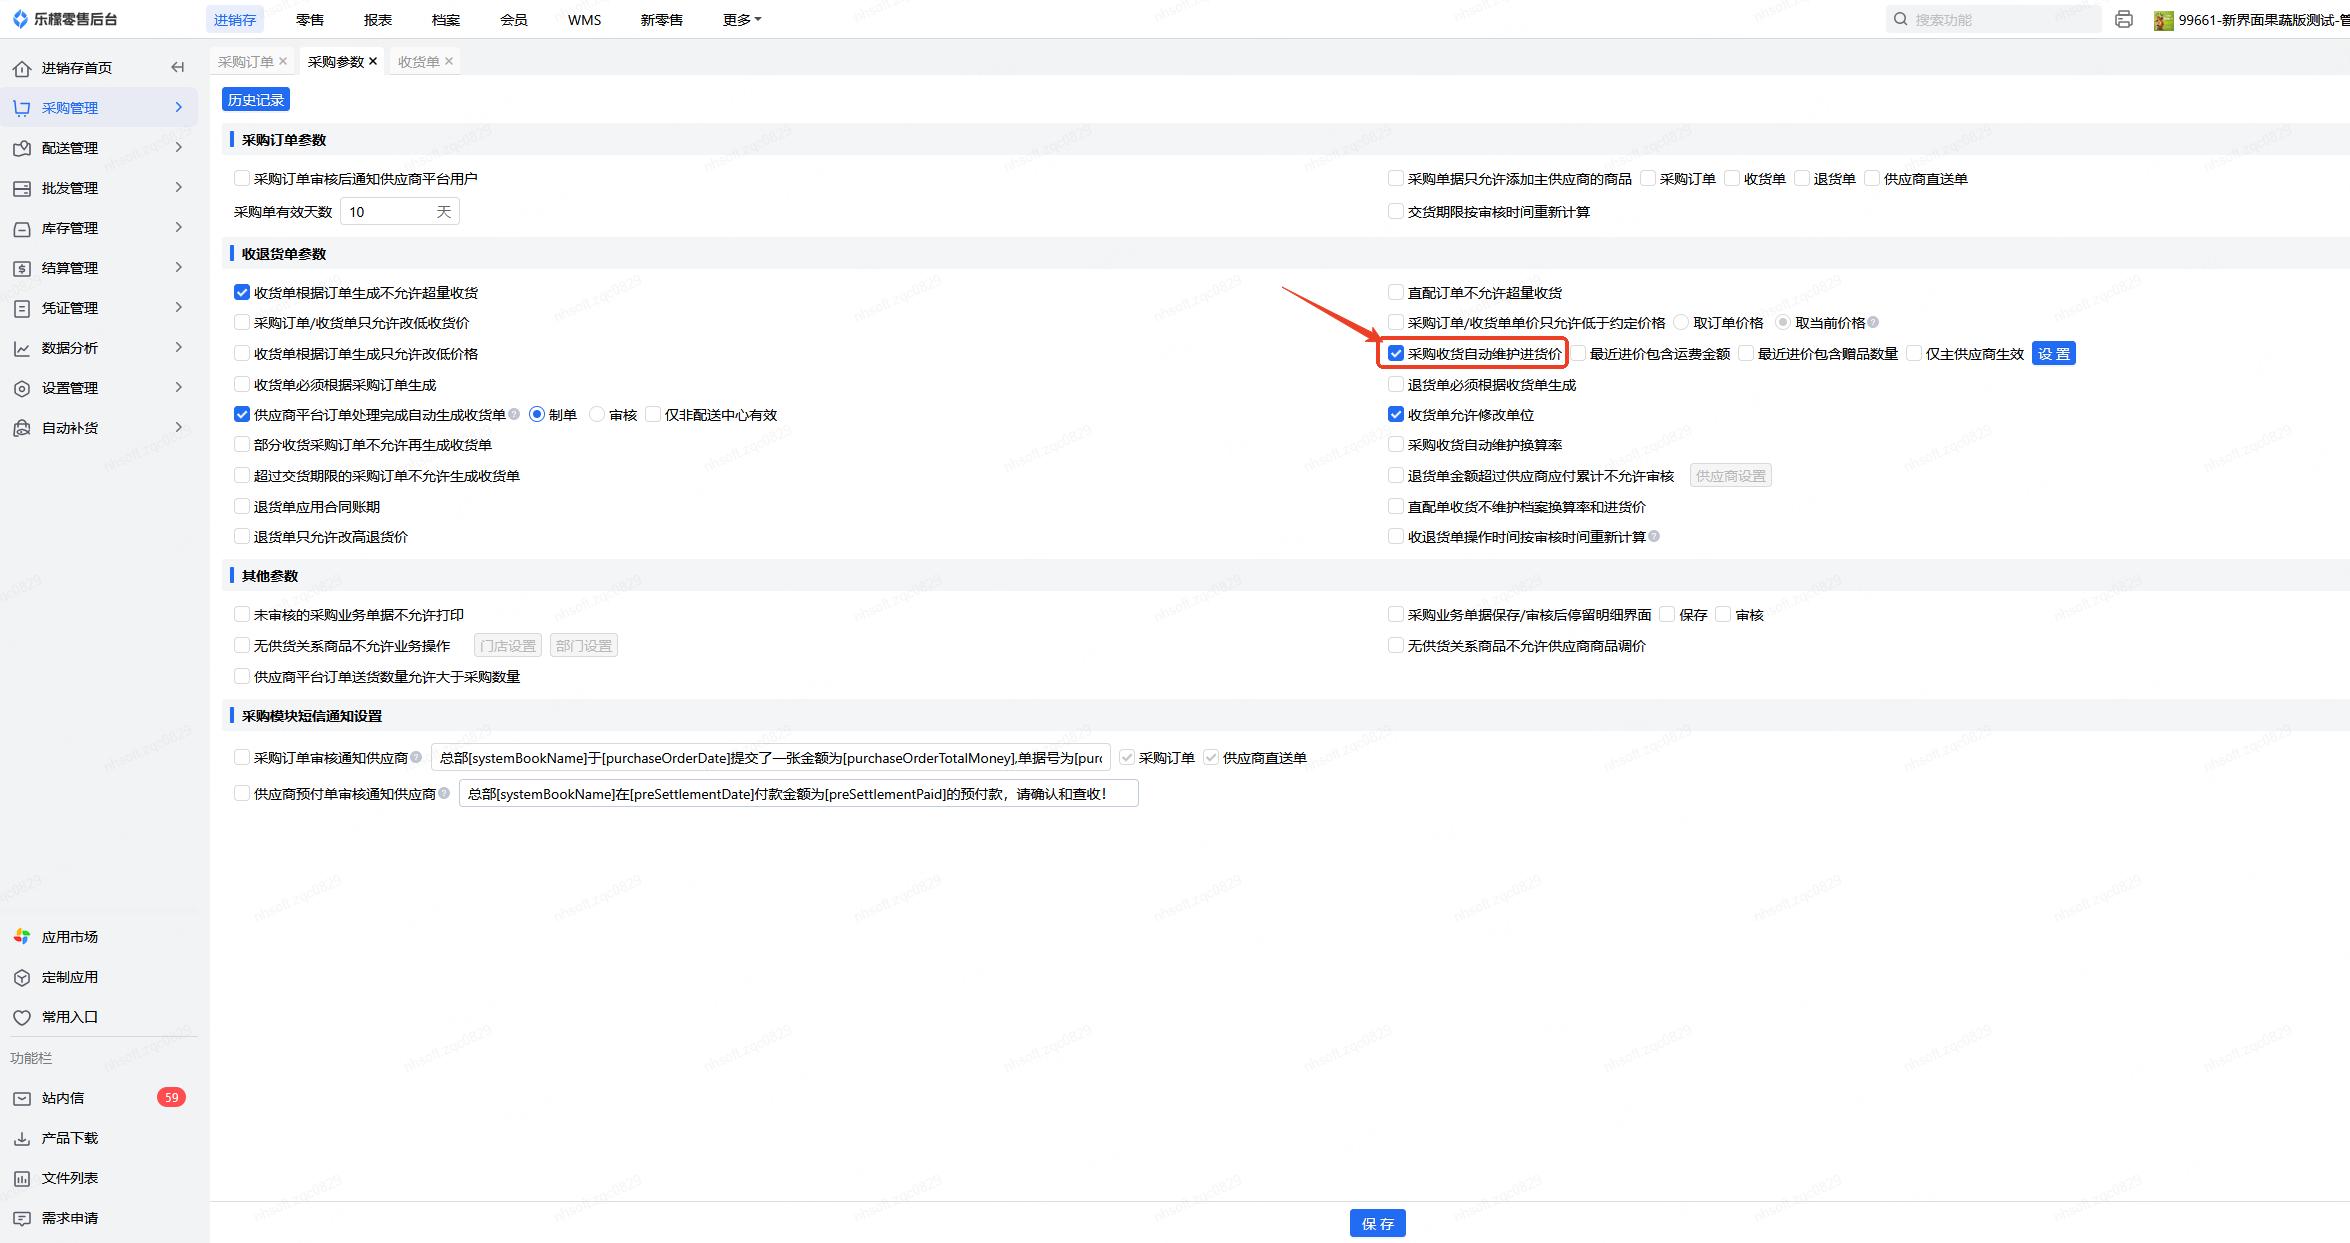The image size is (2350, 1243).
Task: Switch to the 收货单 tab
Action: click(x=418, y=61)
